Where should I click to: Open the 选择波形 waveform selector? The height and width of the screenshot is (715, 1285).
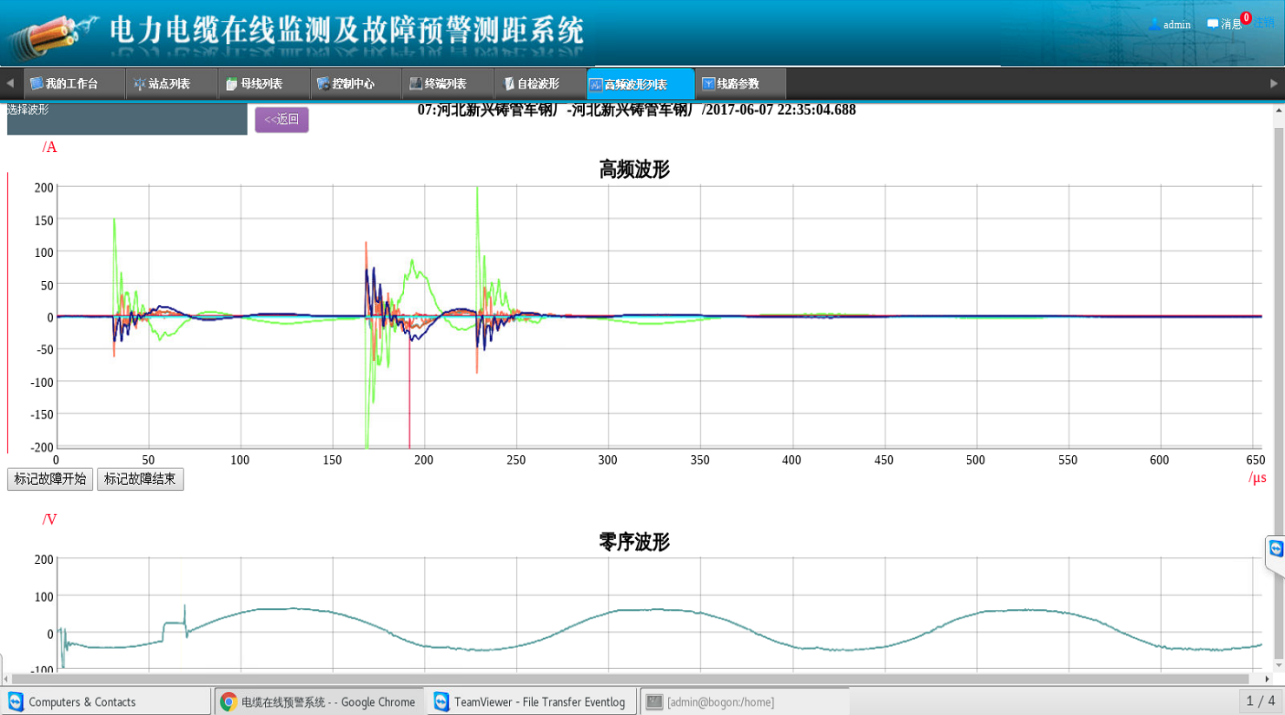(127, 118)
